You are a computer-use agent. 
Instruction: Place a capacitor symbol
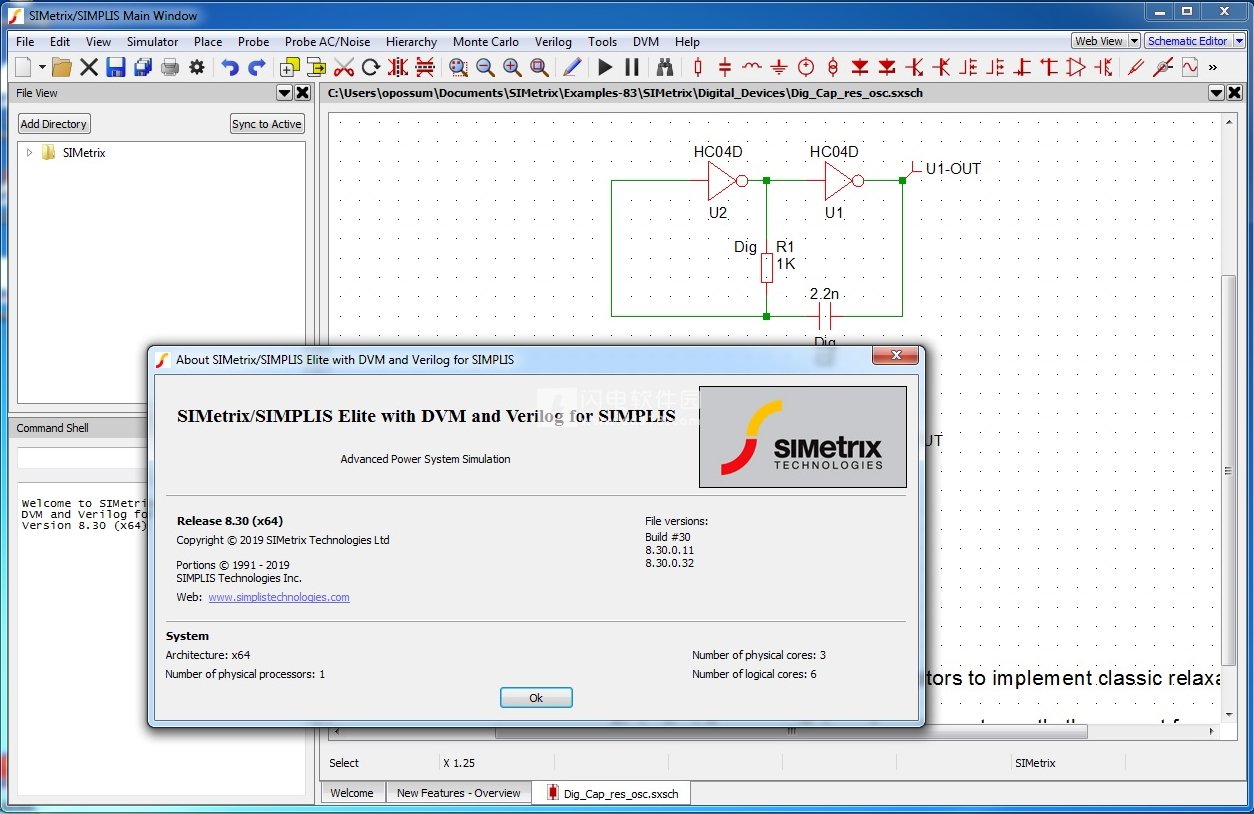pyautogui.click(x=725, y=67)
